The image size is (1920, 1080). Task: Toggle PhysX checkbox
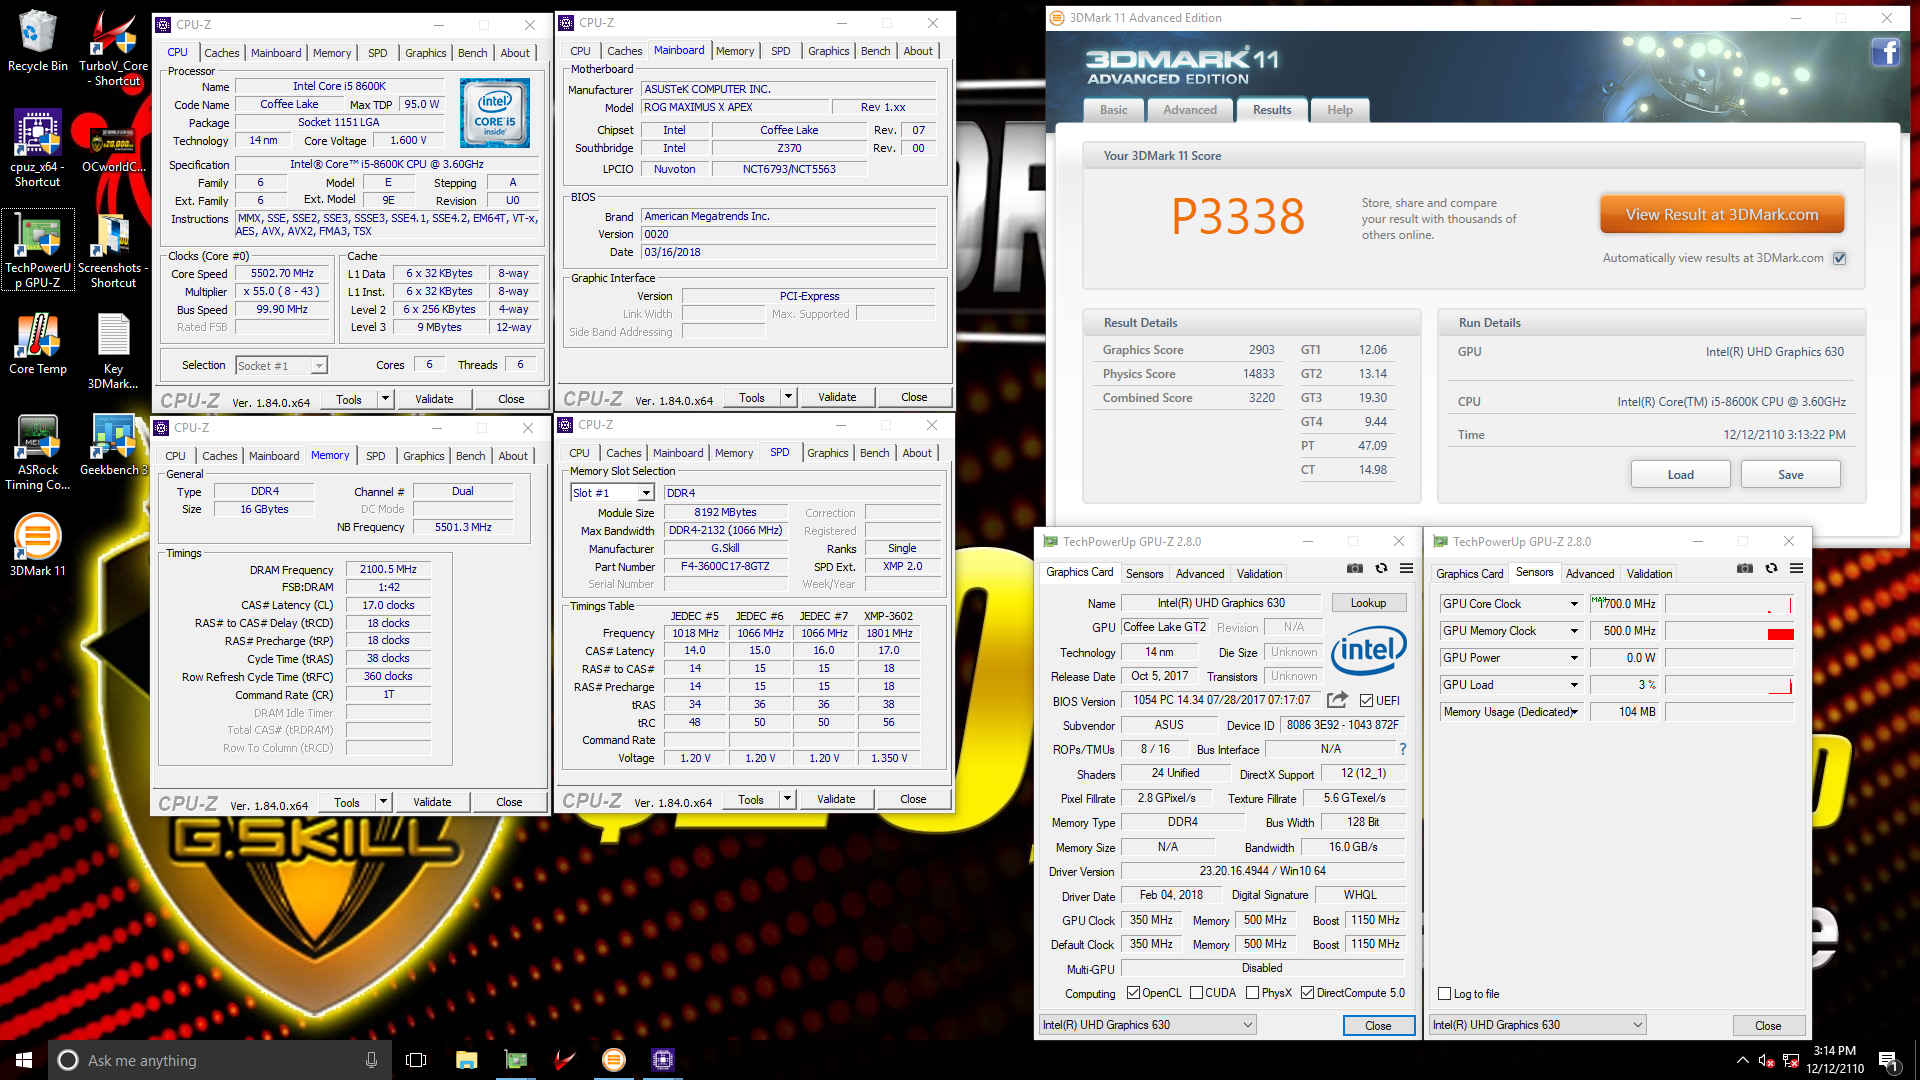[x=1252, y=993]
